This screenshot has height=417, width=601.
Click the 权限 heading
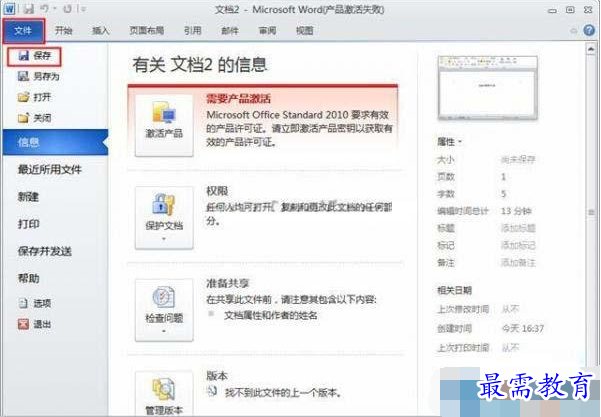(217, 191)
